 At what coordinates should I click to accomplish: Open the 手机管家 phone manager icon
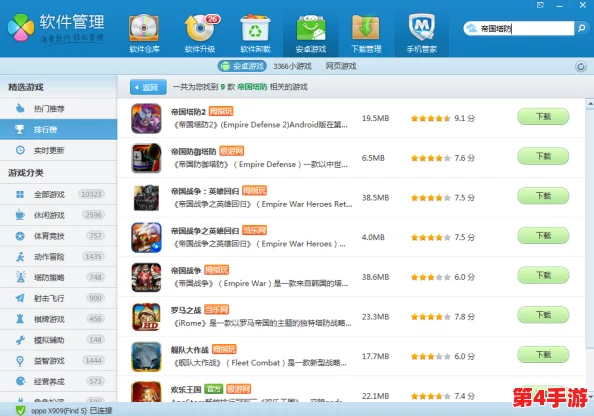click(422, 33)
